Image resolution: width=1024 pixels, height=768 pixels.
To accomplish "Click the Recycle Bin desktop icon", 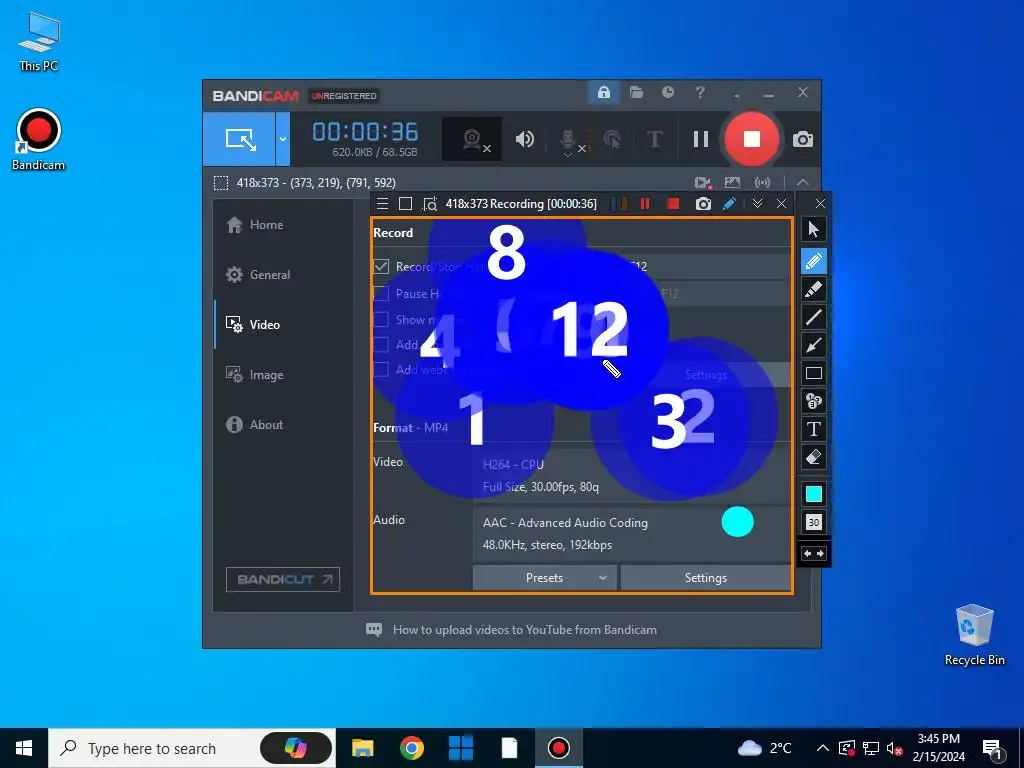I will pyautogui.click(x=974, y=635).
